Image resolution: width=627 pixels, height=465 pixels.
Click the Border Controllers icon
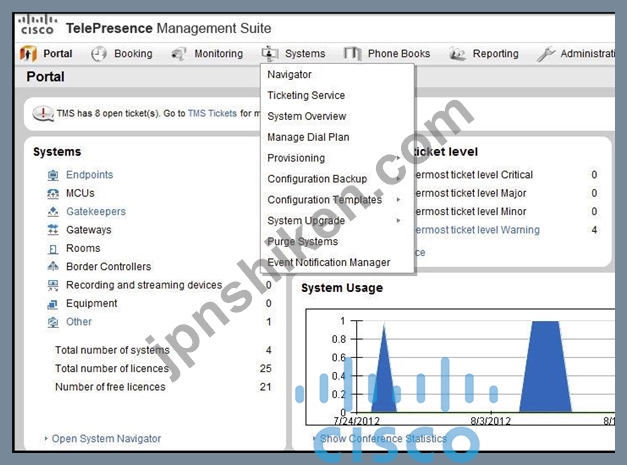[x=53, y=267]
